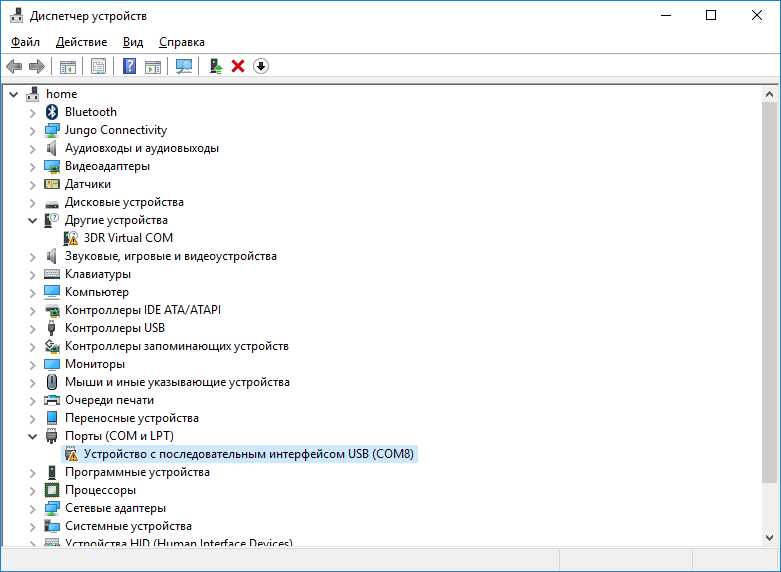The width and height of the screenshot is (781, 572).
Task: Click the update driver toolbar icon
Action: click(x=215, y=66)
